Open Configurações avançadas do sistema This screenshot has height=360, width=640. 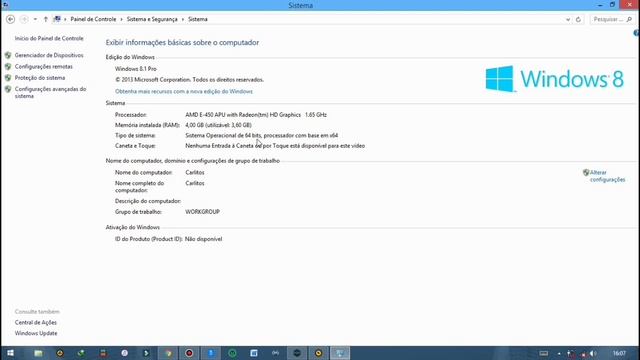click(50, 92)
